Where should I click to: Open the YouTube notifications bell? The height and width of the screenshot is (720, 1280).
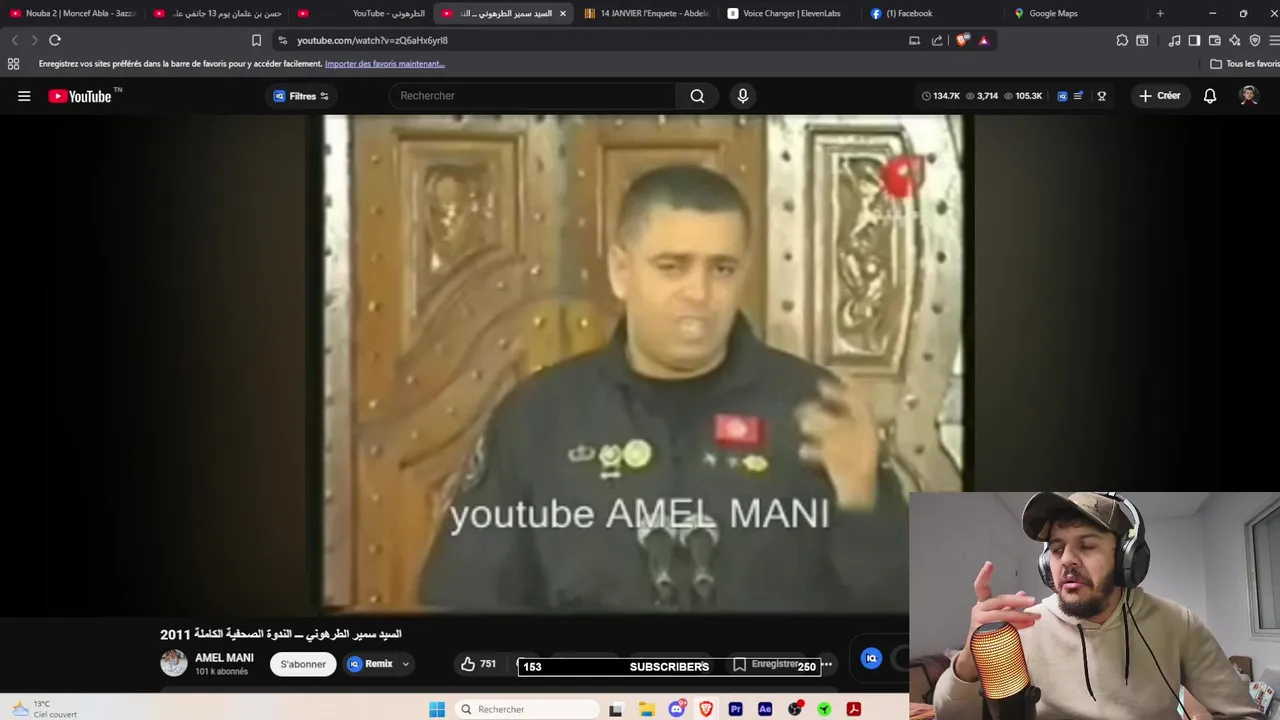(x=1210, y=96)
